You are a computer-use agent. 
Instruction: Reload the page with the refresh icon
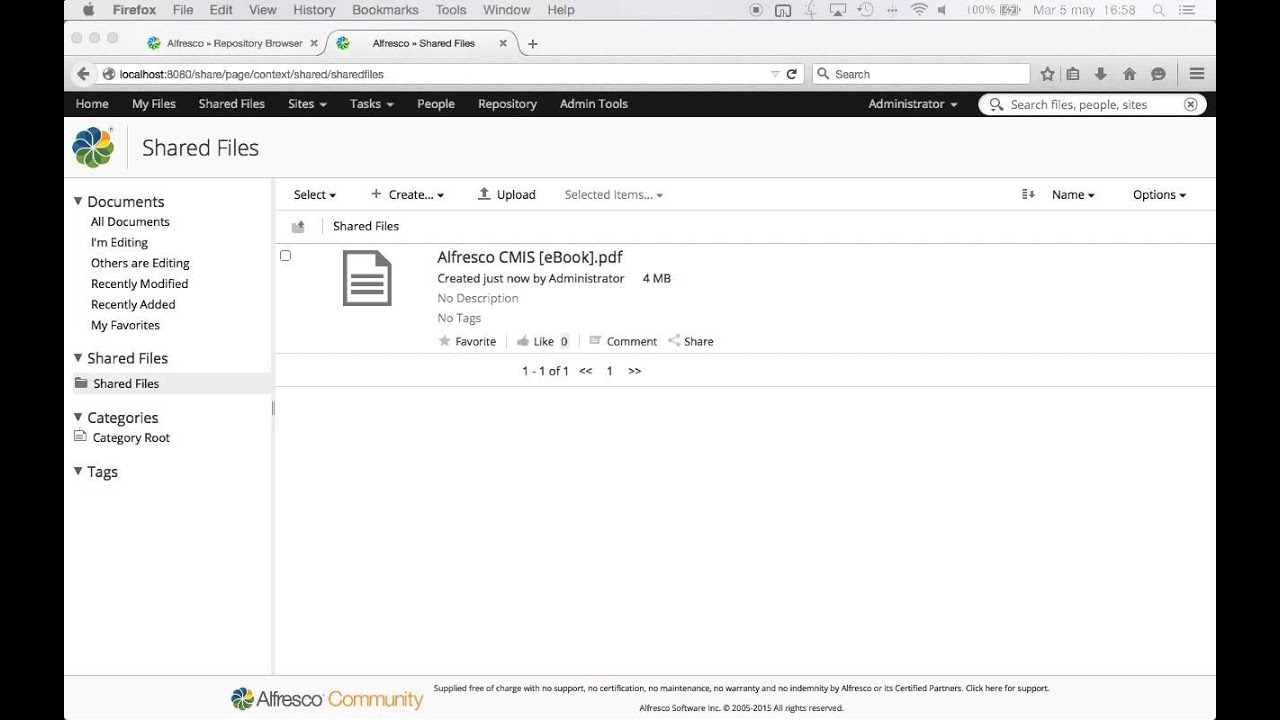click(x=792, y=74)
